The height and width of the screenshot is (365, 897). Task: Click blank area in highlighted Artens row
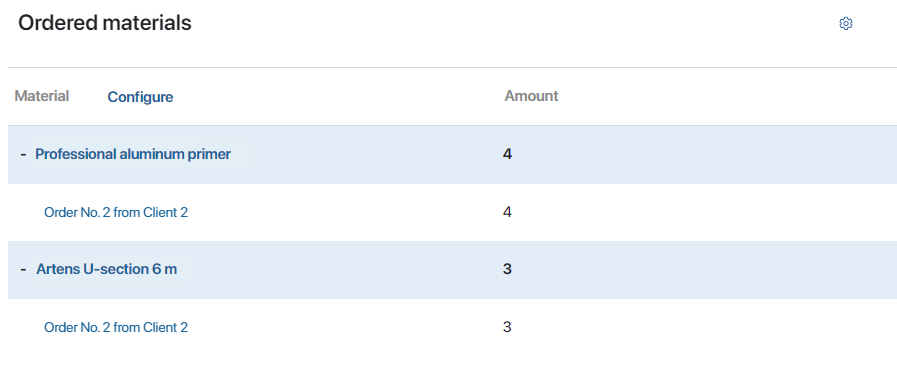(x=704, y=269)
